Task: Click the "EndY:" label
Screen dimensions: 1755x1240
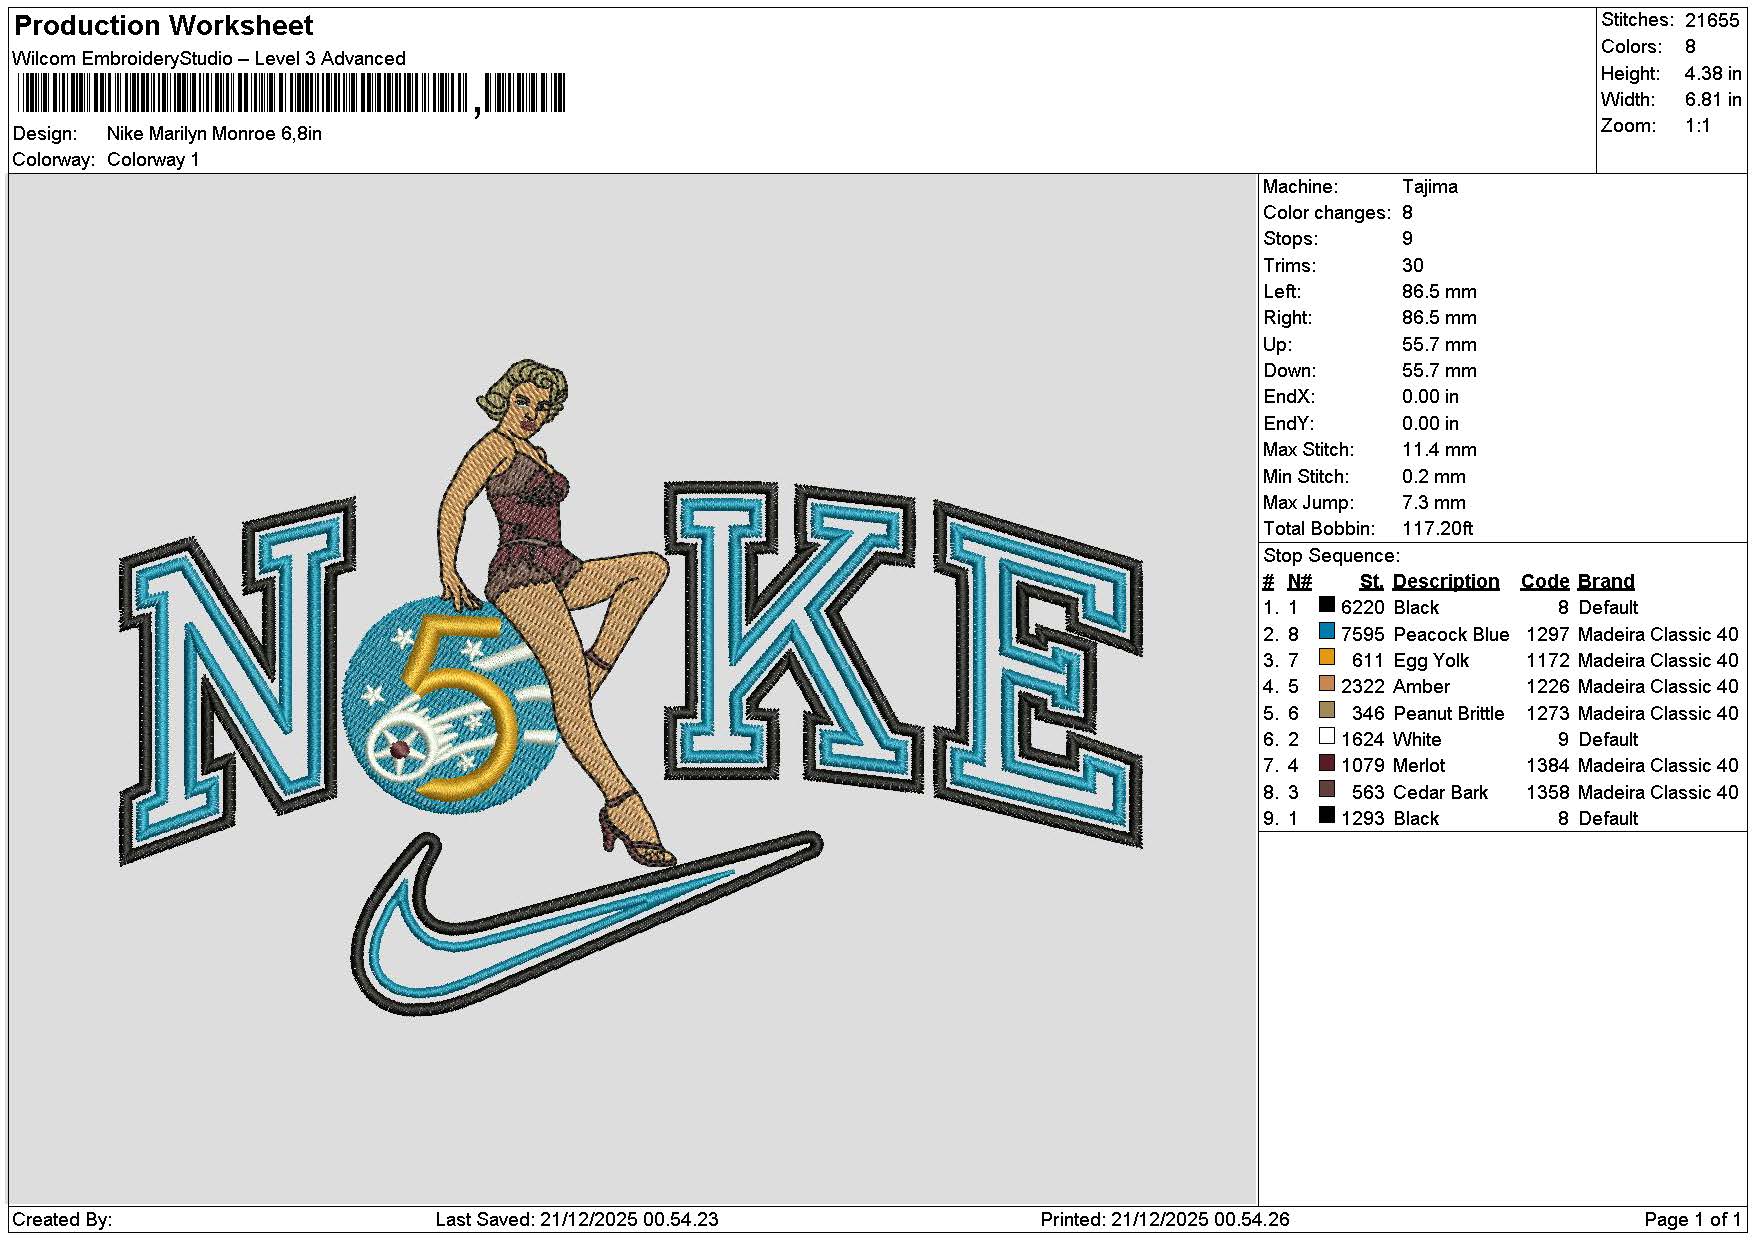Action: [x=1291, y=424]
